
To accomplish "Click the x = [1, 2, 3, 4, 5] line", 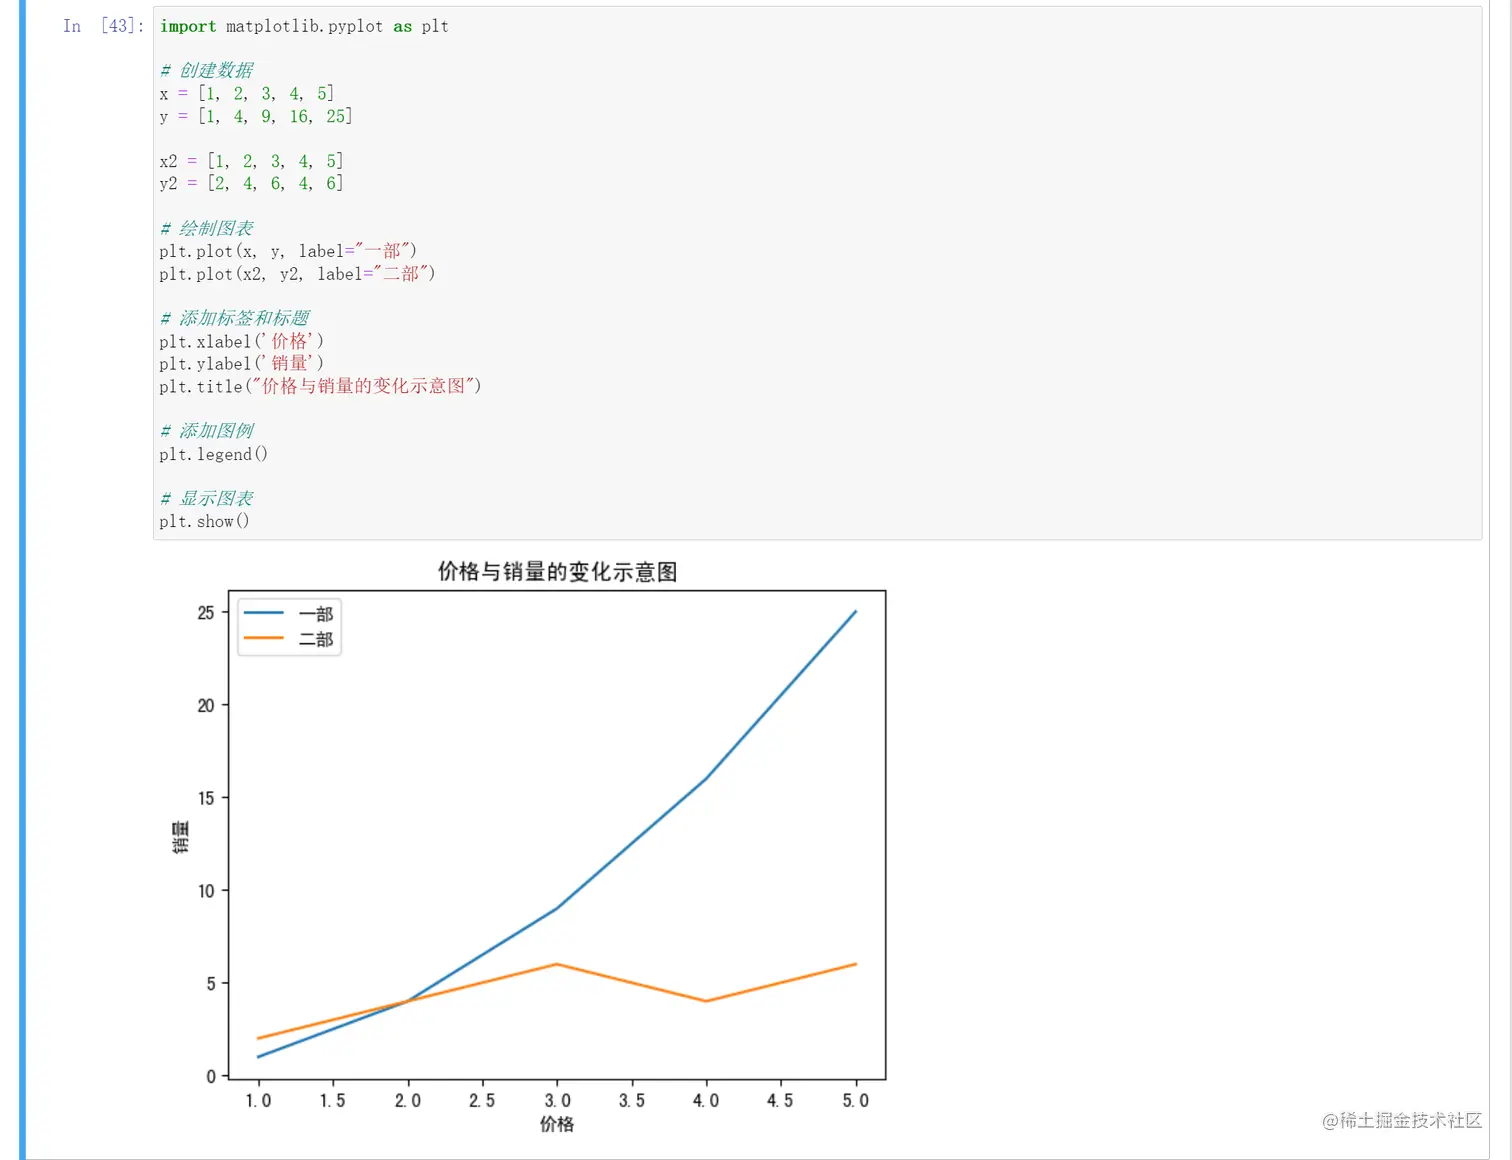I will [246, 94].
